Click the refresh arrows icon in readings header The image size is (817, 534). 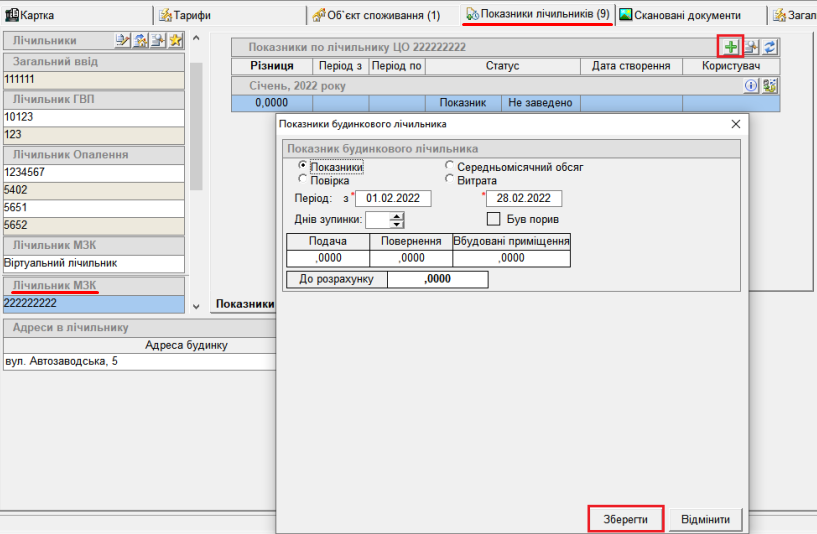771,47
